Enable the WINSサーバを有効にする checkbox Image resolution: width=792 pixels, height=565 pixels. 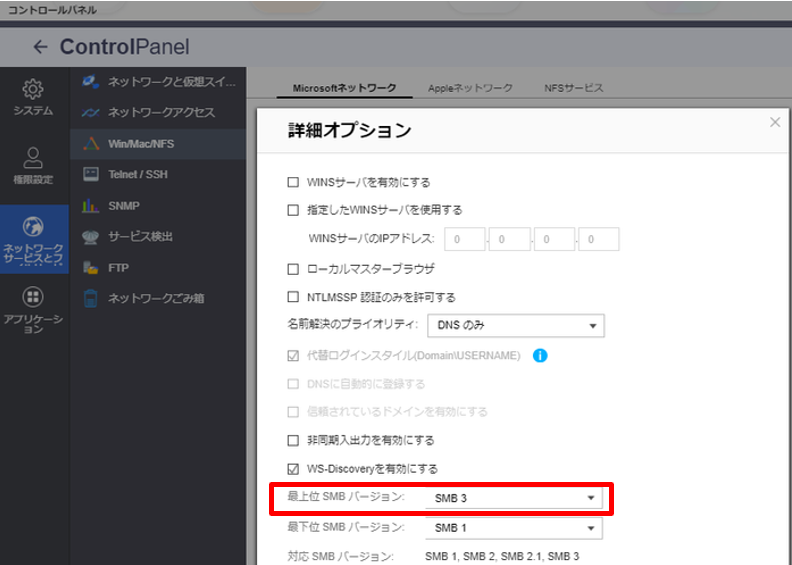tap(293, 182)
